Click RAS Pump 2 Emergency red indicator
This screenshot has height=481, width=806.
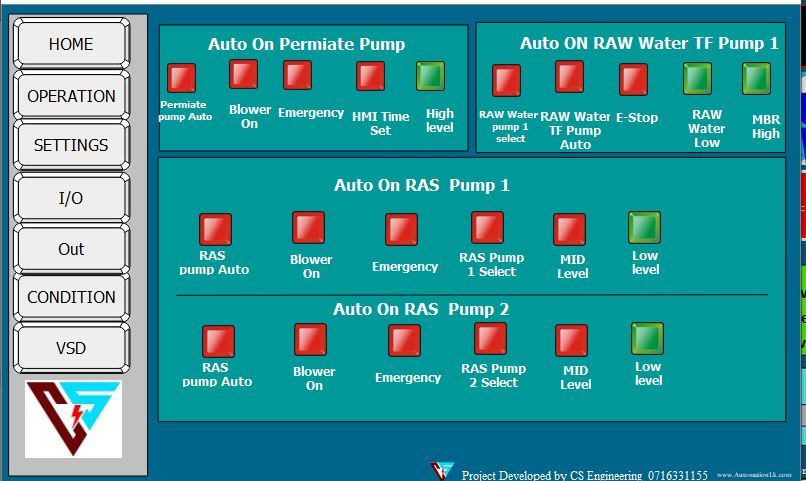coord(404,341)
